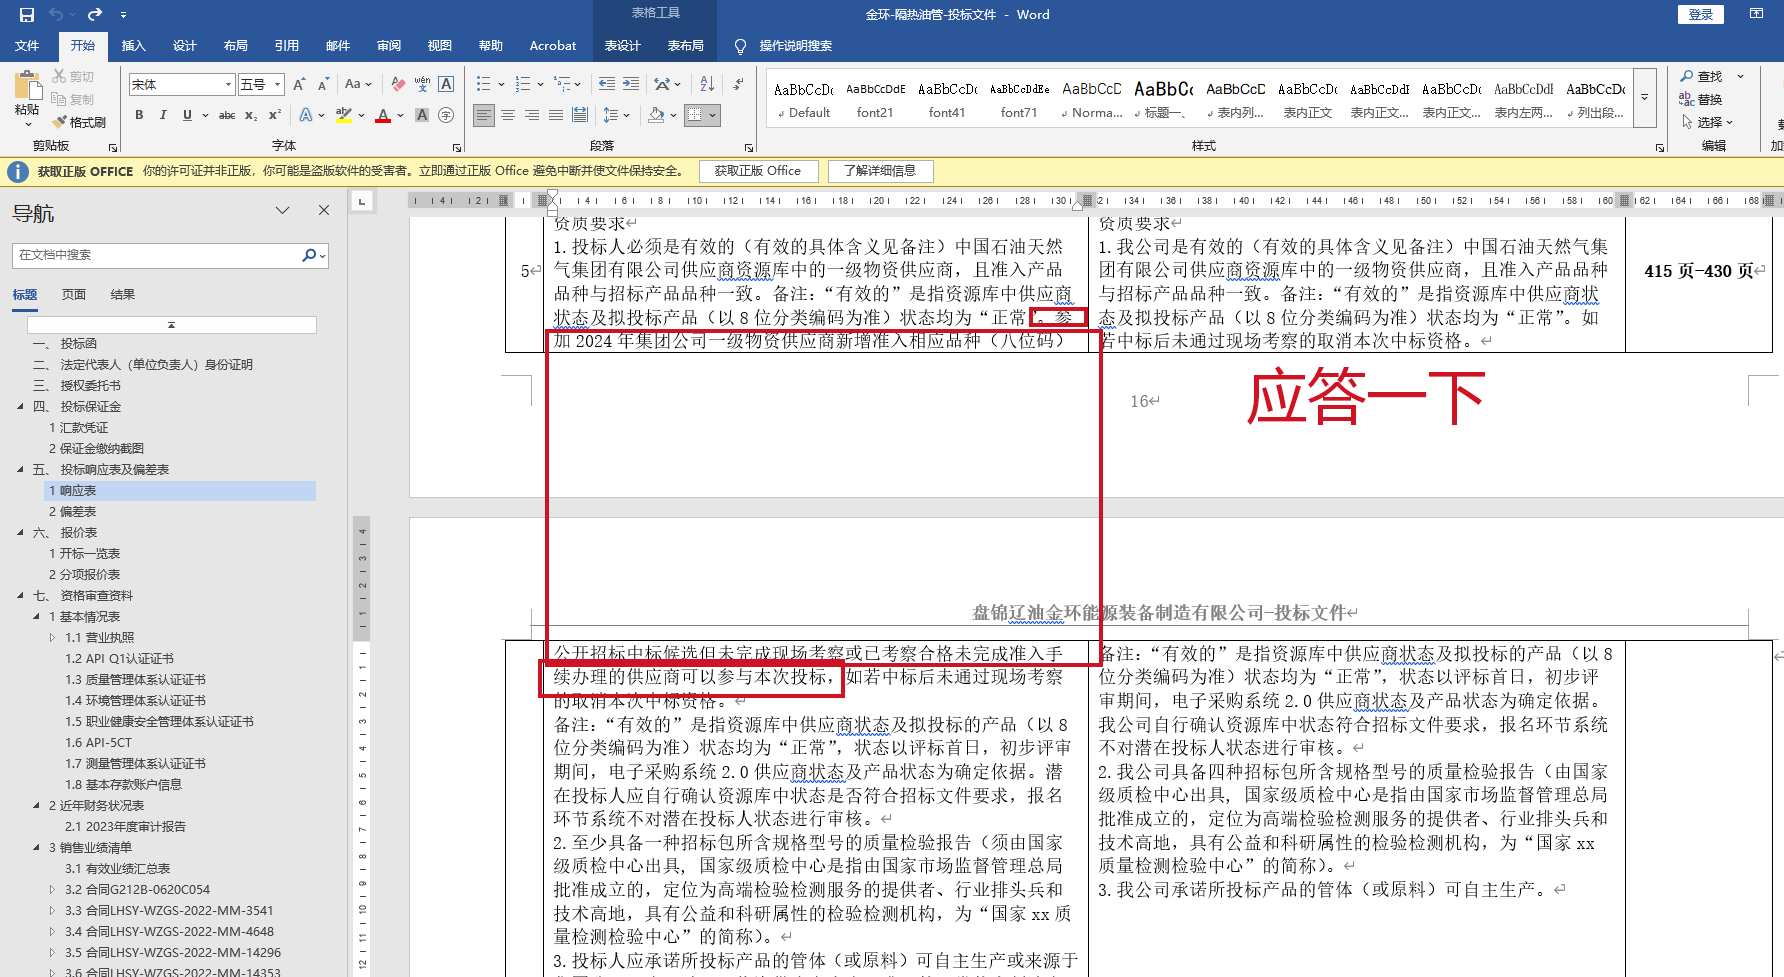Click the center align icon
1784x977 pixels.
tap(508, 115)
